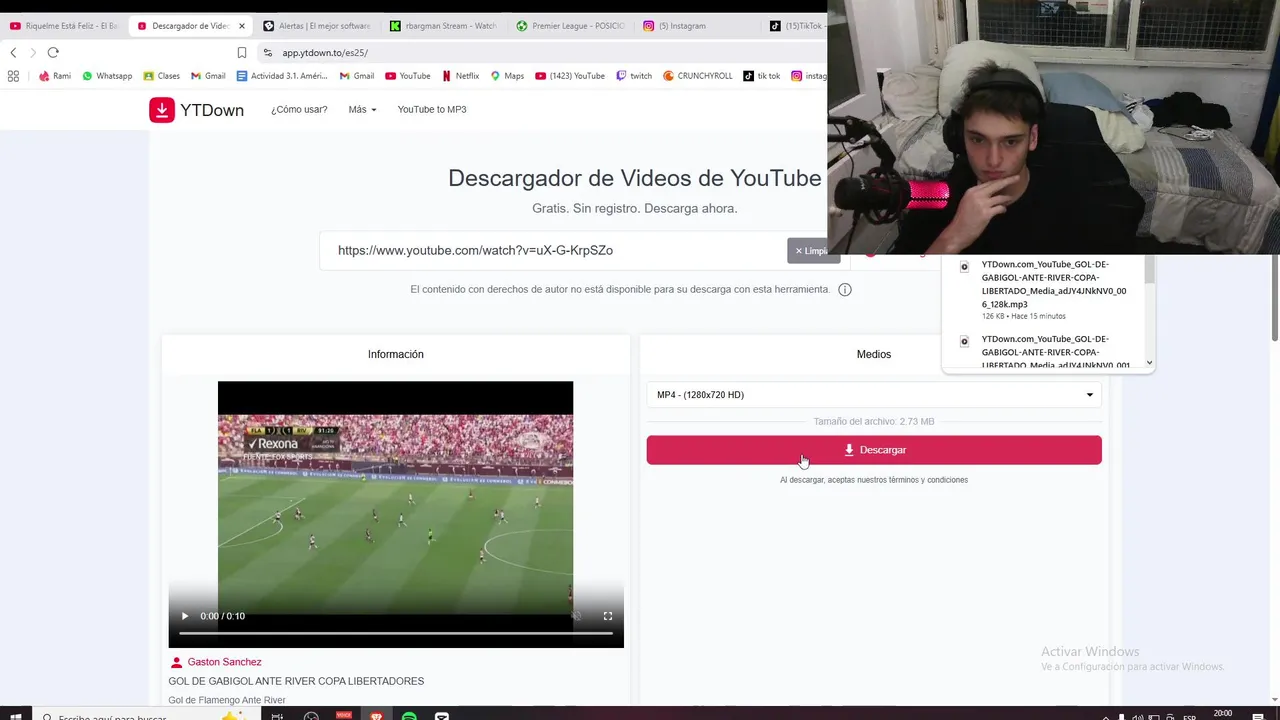Image resolution: width=1280 pixels, height=720 pixels.
Task: Reload the page with the refresh icon
Action: click(x=53, y=53)
